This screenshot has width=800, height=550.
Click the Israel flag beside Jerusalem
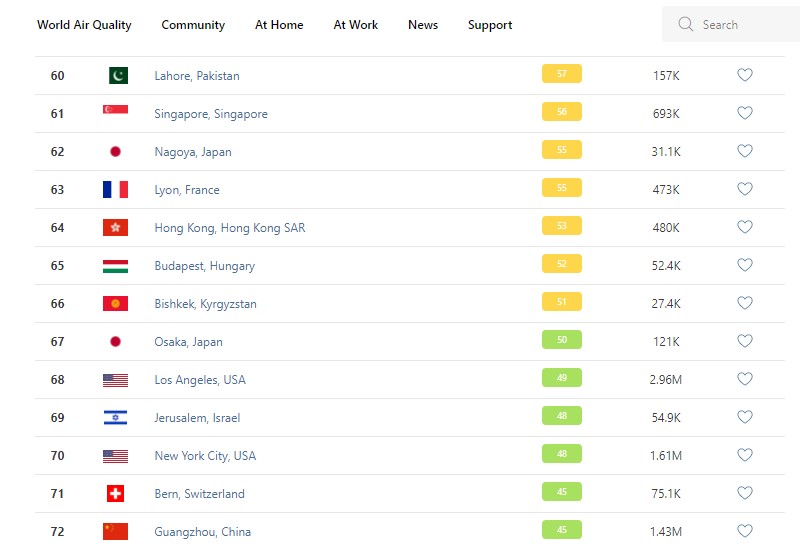pos(115,418)
